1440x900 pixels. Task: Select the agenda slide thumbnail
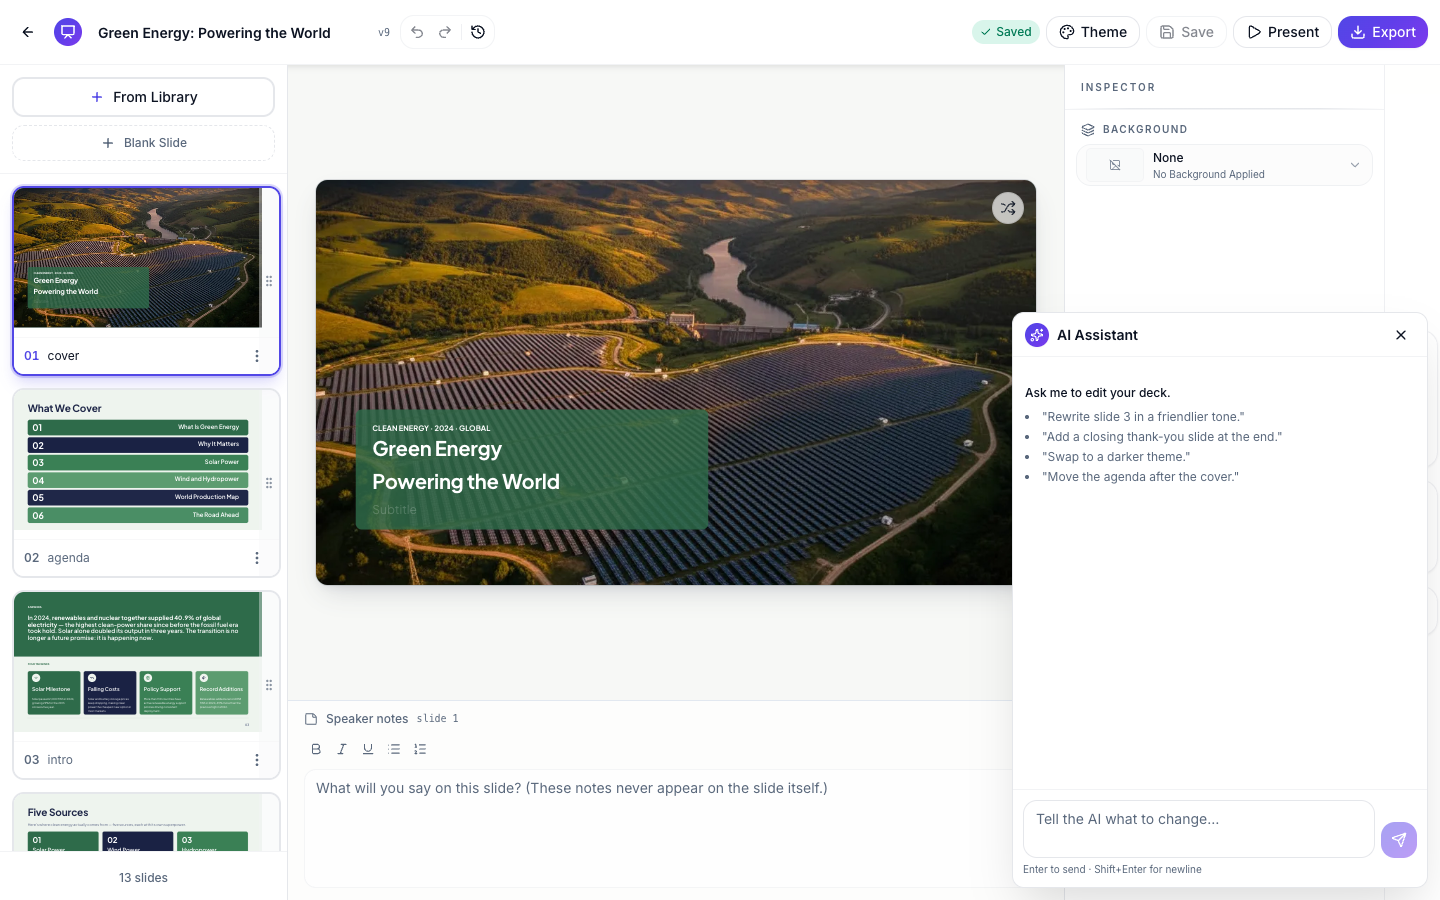(x=138, y=460)
